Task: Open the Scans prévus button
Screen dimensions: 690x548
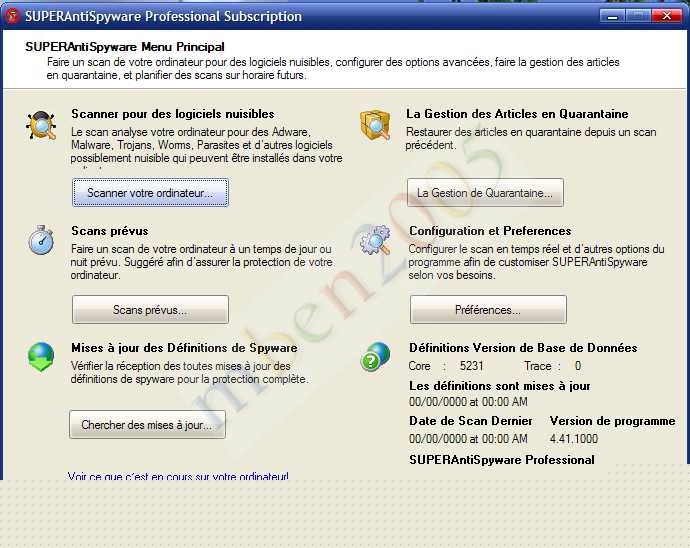Action: coord(150,310)
